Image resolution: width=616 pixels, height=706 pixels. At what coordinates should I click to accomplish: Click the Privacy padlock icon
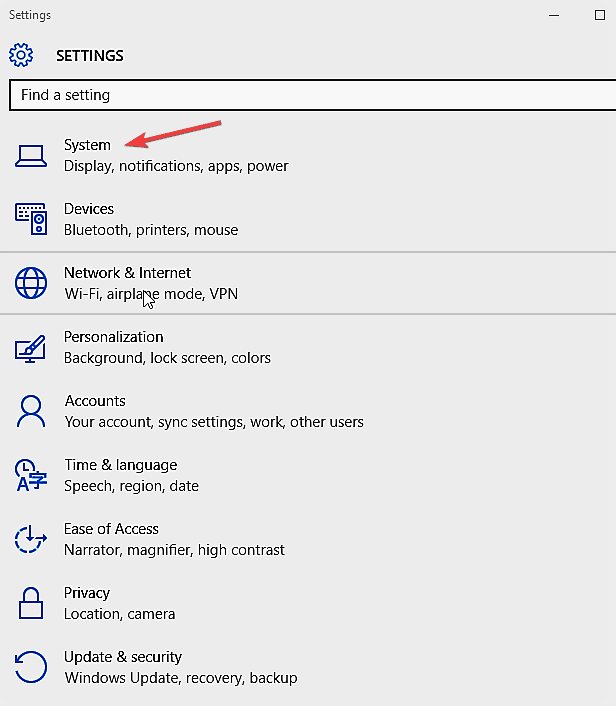[x=31, y=603]
